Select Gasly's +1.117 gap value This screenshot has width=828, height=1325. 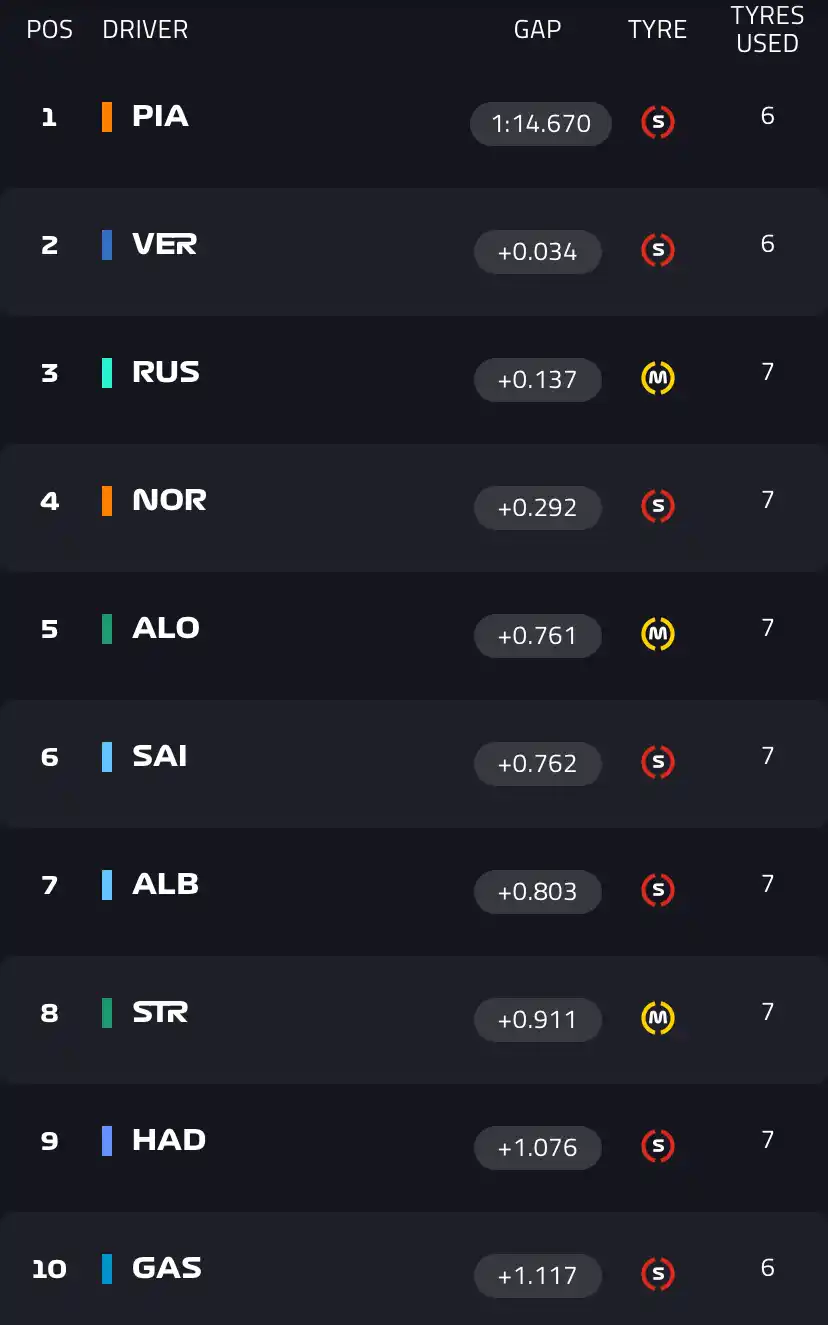538,1275
